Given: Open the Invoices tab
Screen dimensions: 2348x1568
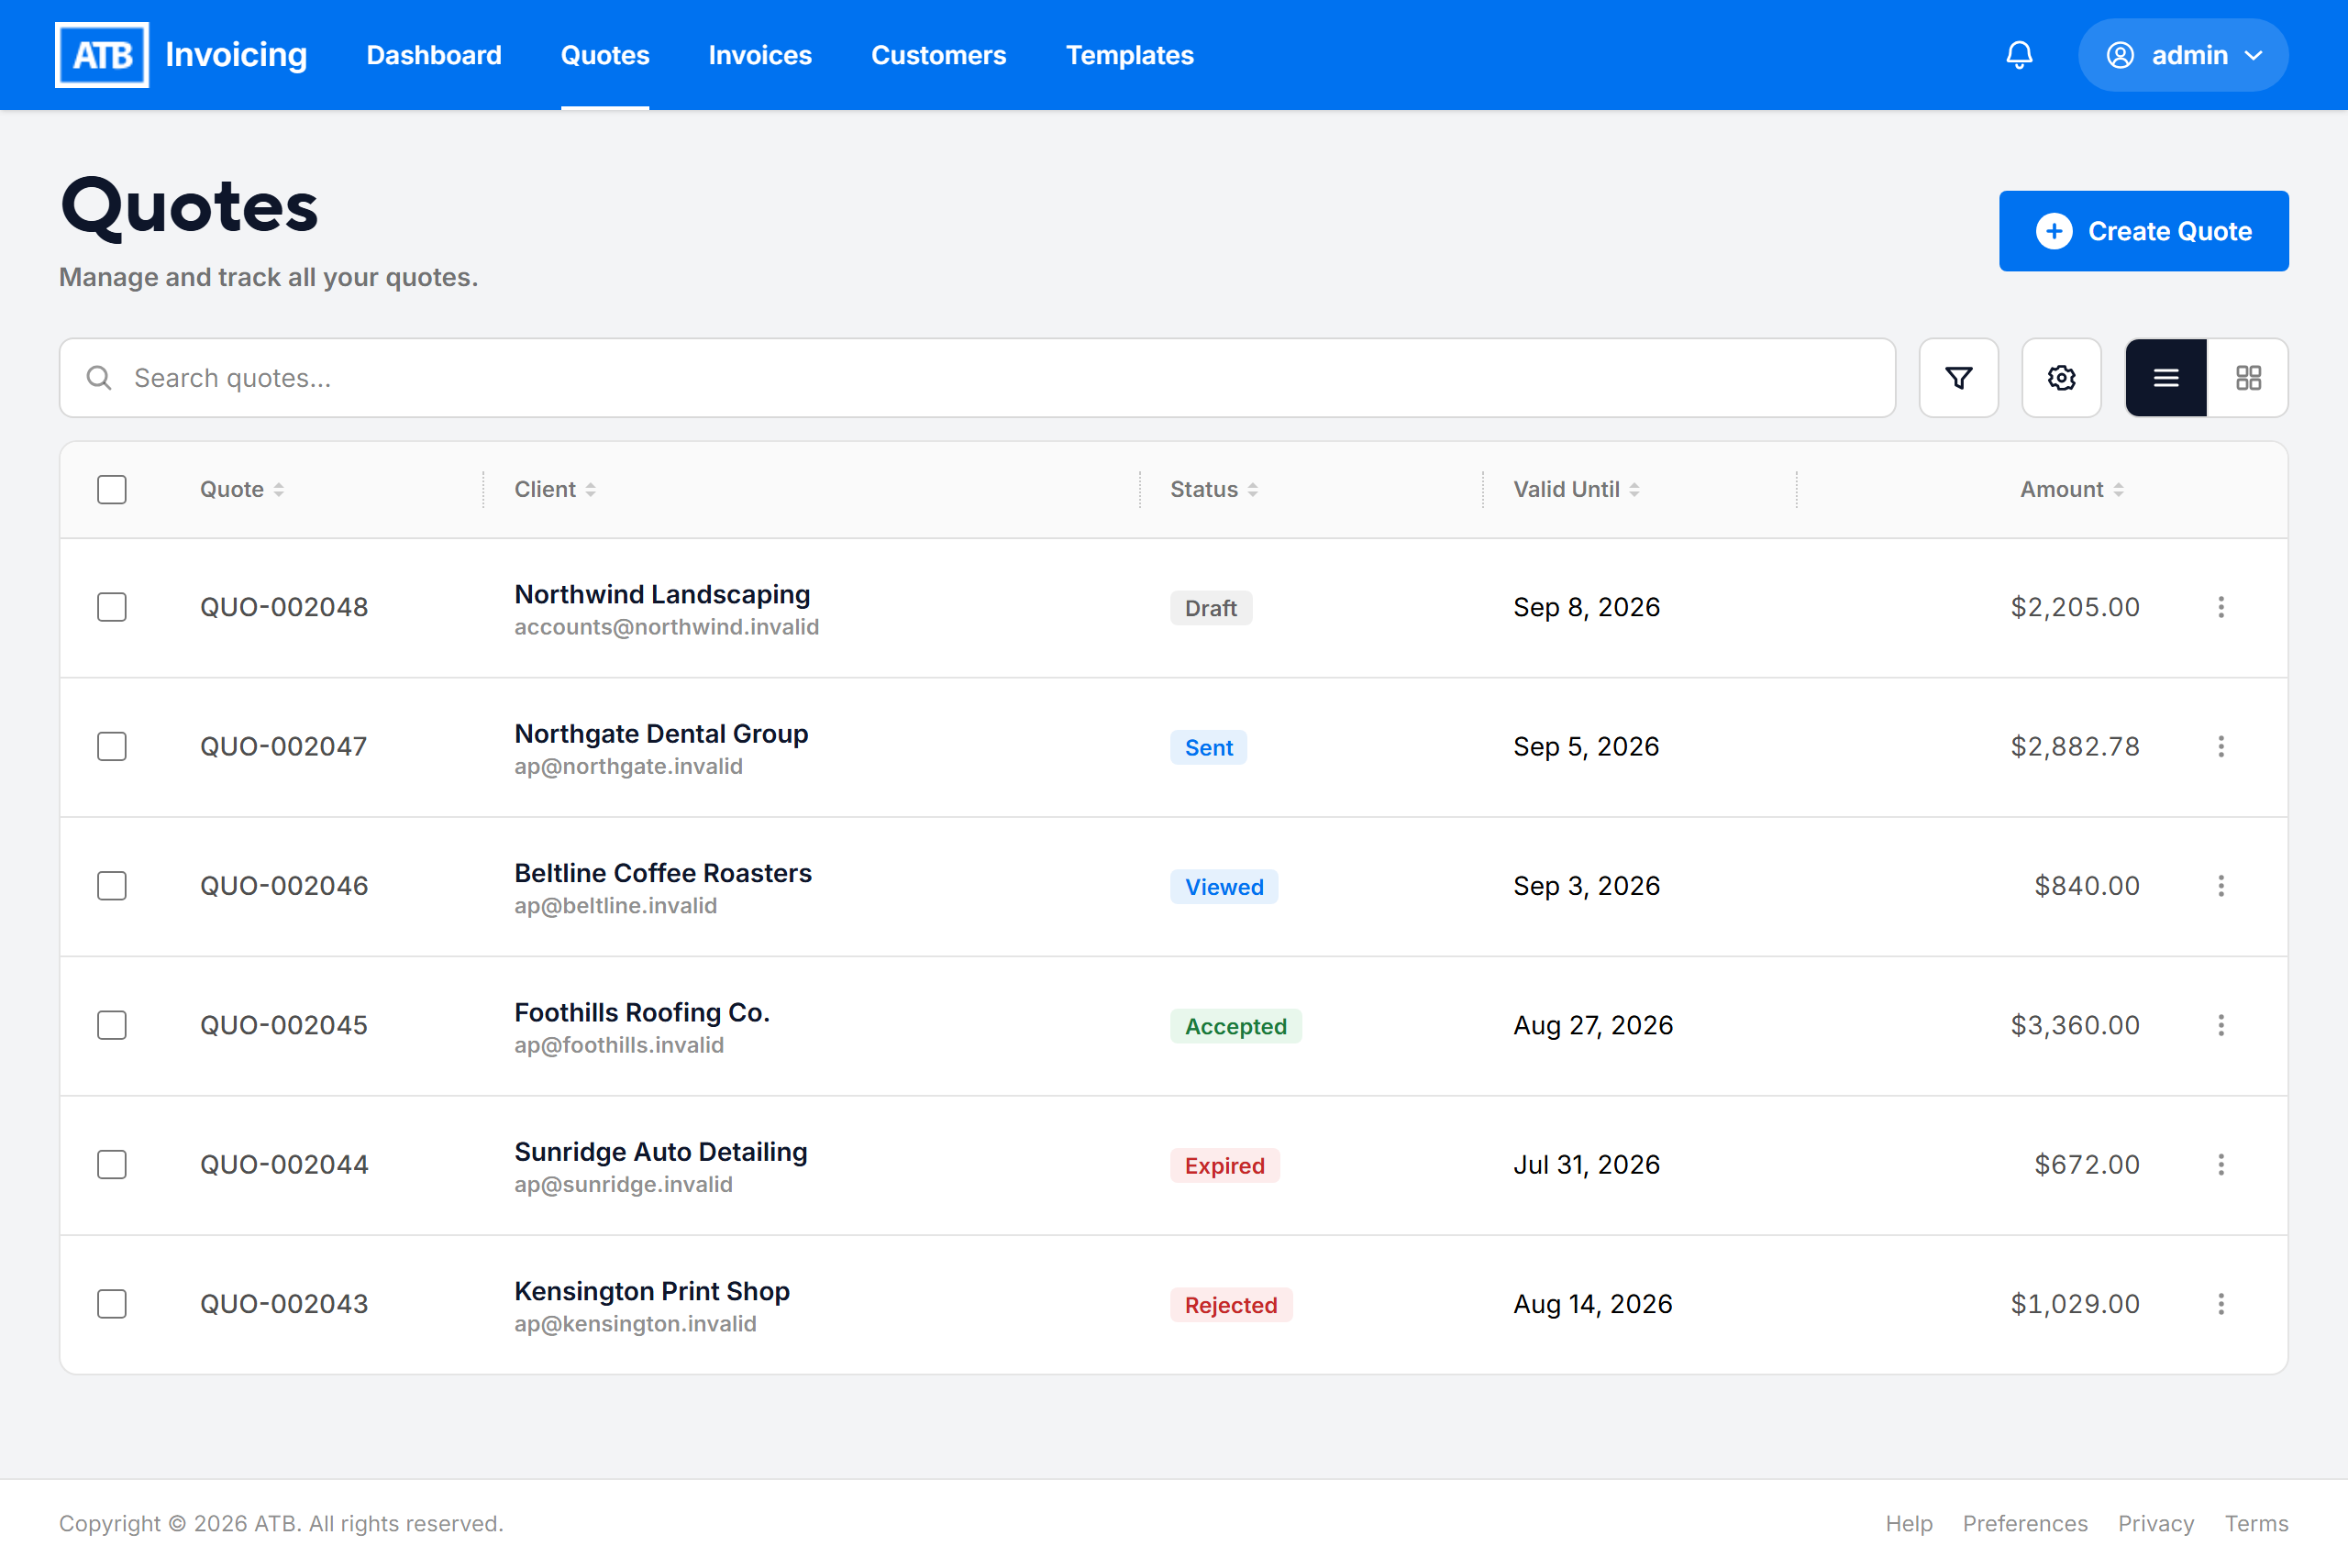Looking at the screenshot, I should coord(760,55).
